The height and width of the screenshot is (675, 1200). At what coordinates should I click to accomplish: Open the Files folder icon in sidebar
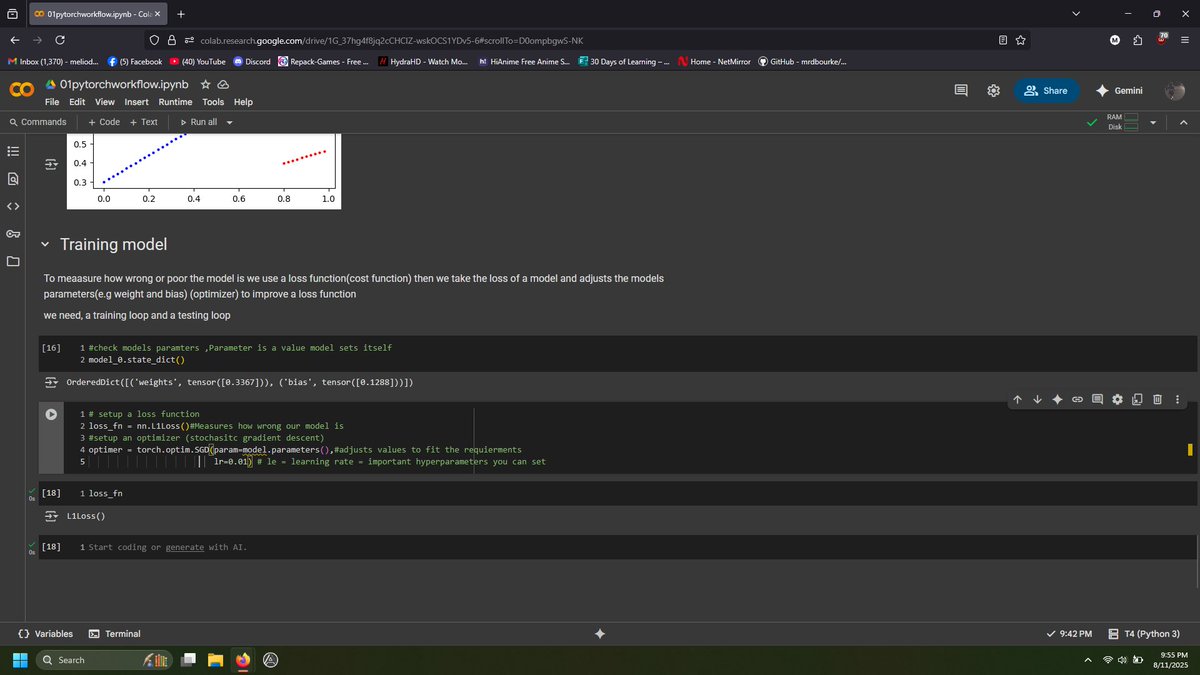point(13,261)
